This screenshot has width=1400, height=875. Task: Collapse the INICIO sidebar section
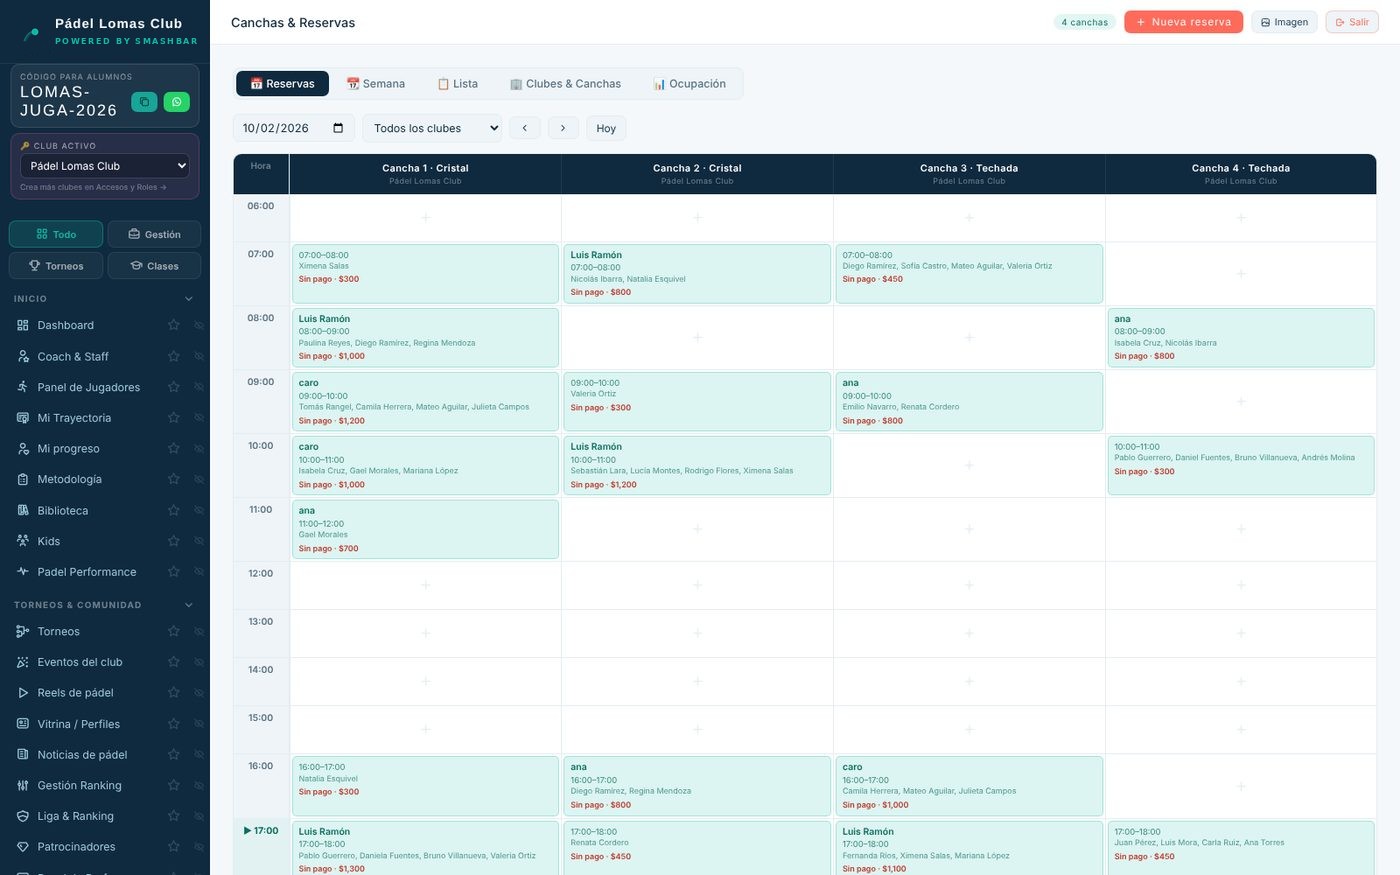[189, 299]
